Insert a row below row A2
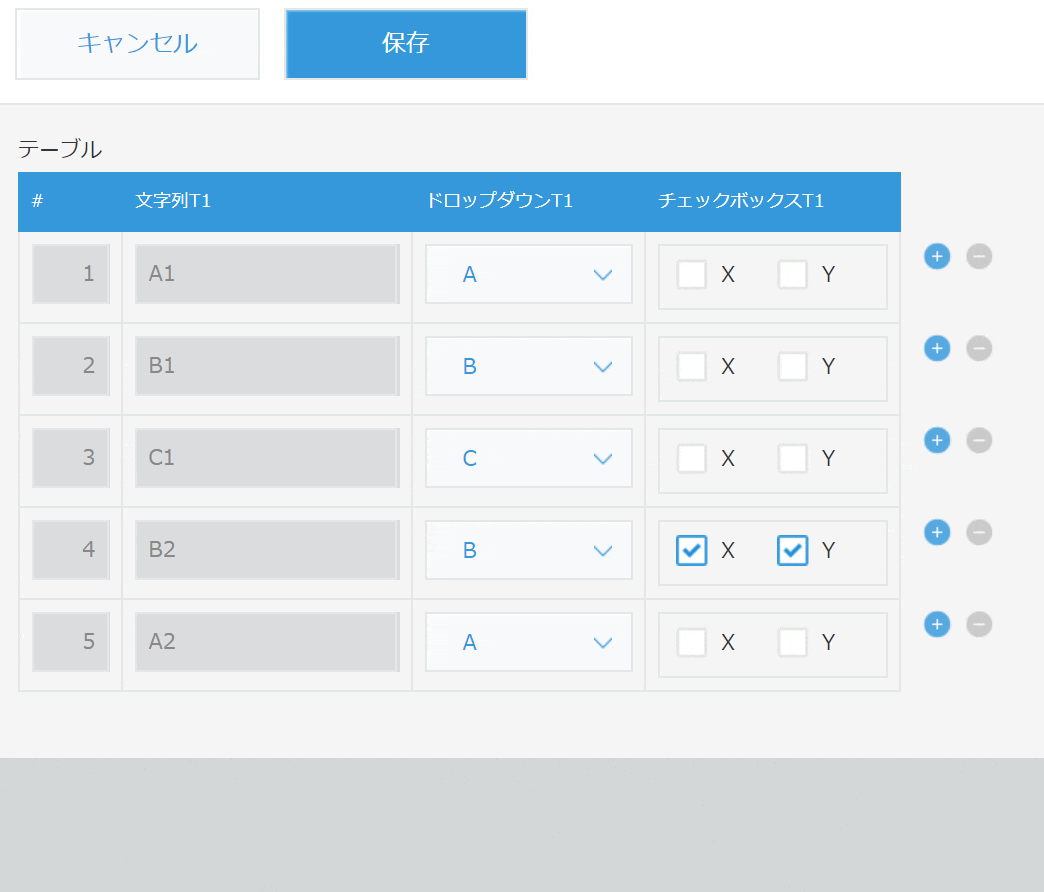Viewport: 1044px width, 892px height. click(937, 624)
